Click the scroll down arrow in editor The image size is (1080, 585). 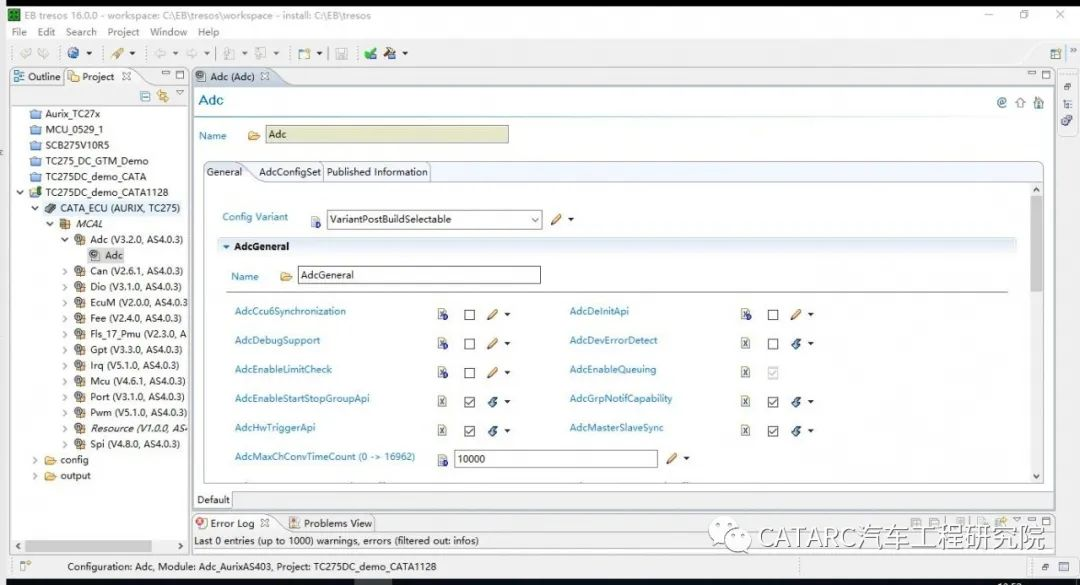[x=1036, y=476]
